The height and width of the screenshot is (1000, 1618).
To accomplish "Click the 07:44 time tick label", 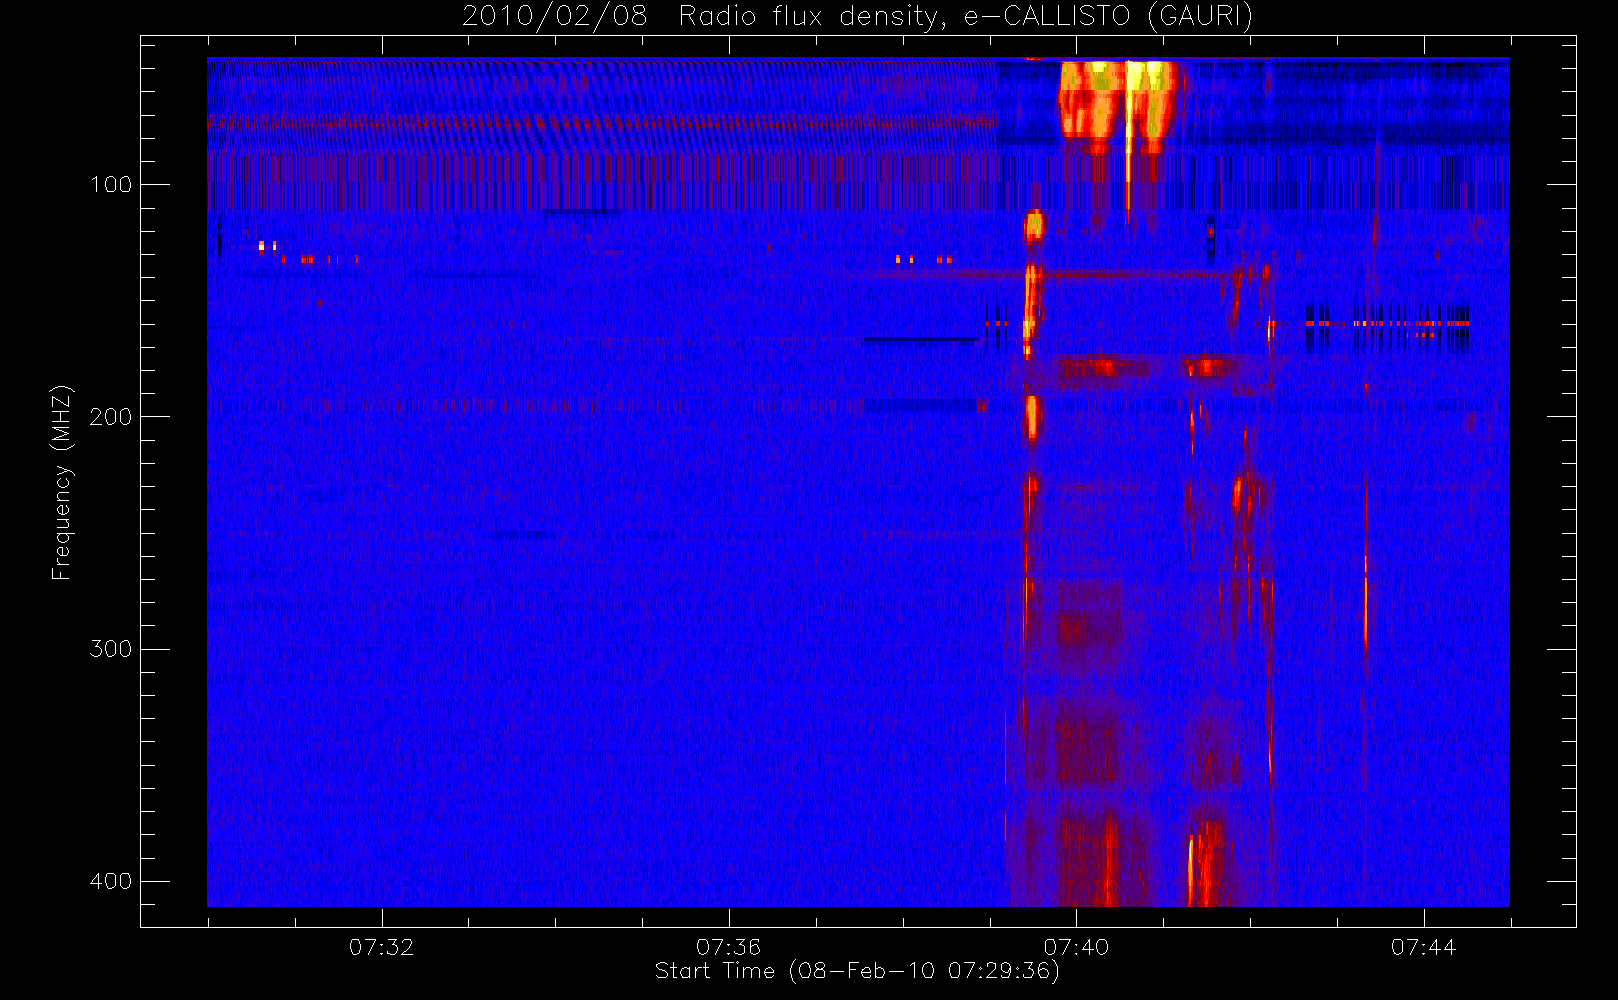I will pos(1424,947).
